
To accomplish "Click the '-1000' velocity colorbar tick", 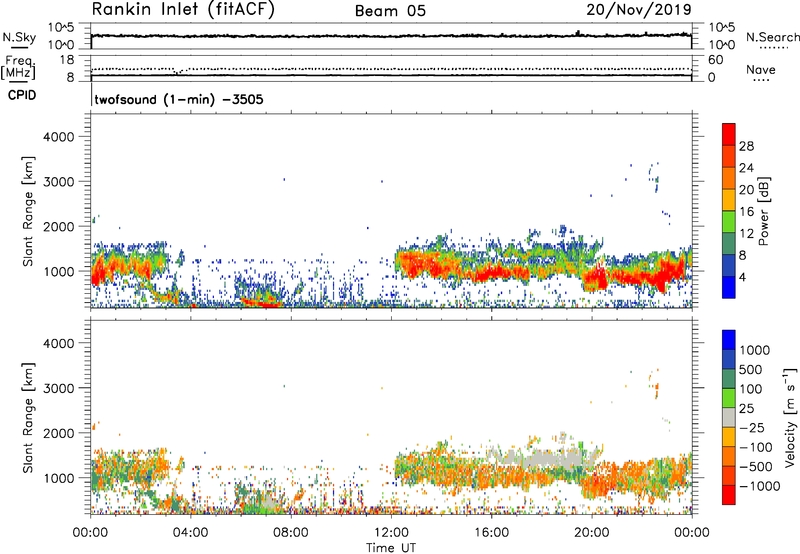I will tap(759, 486).
